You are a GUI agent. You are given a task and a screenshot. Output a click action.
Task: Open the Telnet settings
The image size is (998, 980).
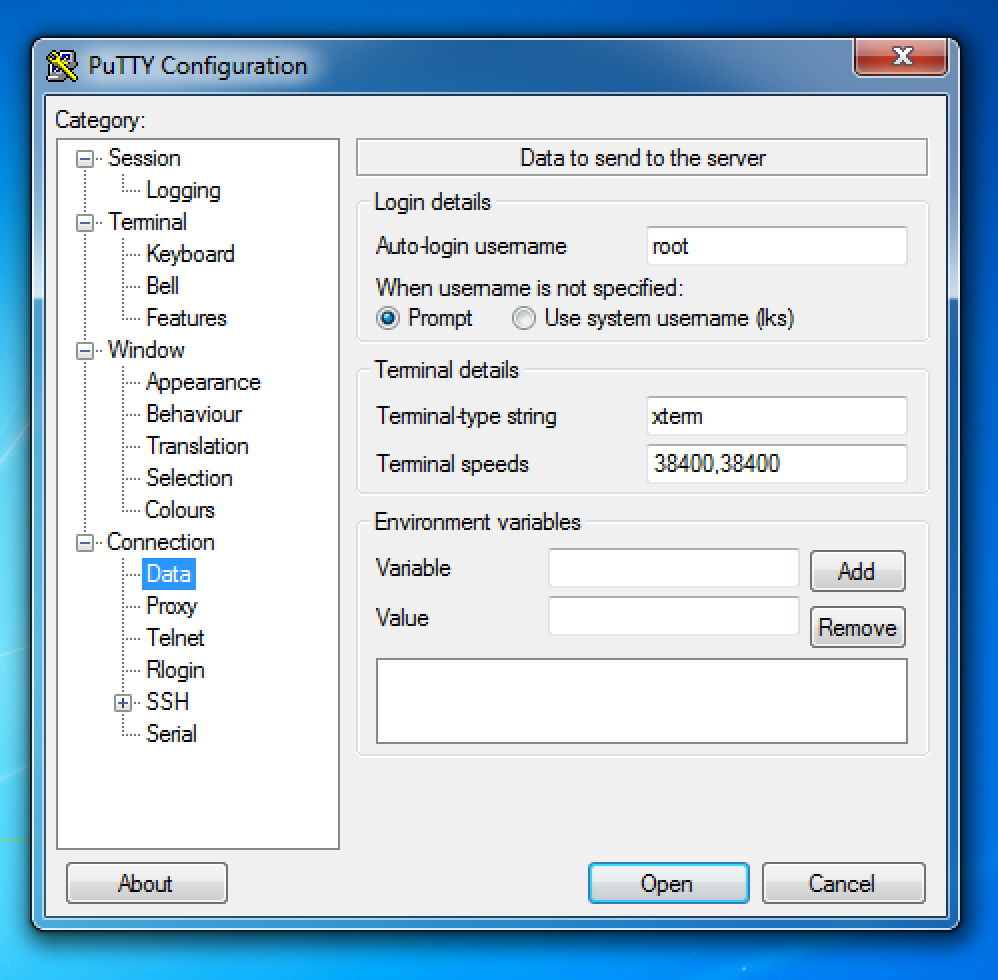175,638
